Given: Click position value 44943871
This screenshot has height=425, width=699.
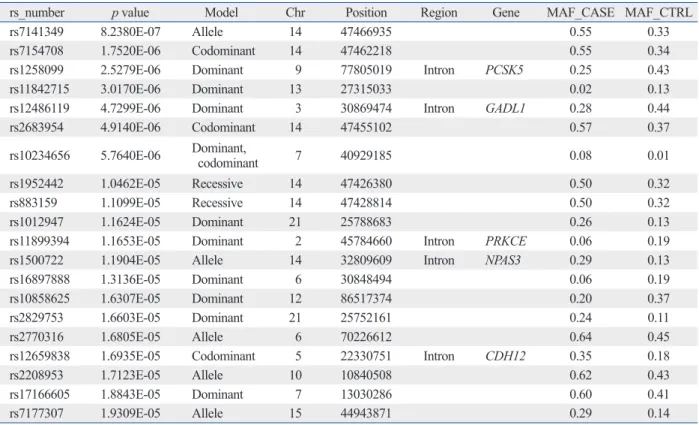Looking at the screenshot, I should [366, 414].
